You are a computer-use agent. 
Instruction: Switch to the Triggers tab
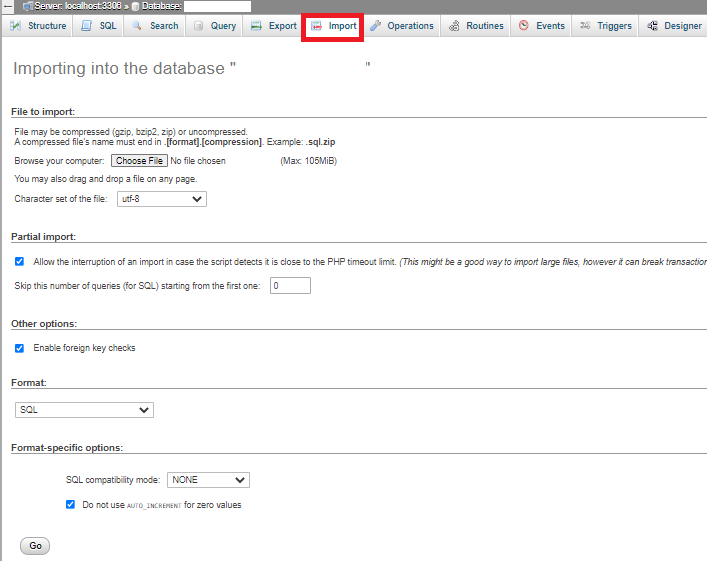606,26
